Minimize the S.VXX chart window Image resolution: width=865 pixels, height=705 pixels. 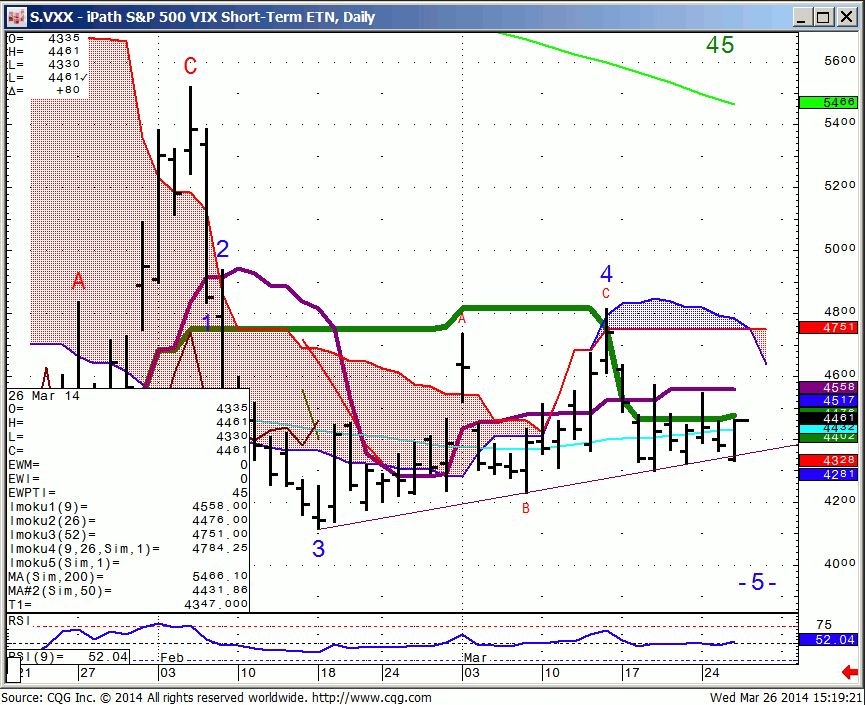click(802, 17)
